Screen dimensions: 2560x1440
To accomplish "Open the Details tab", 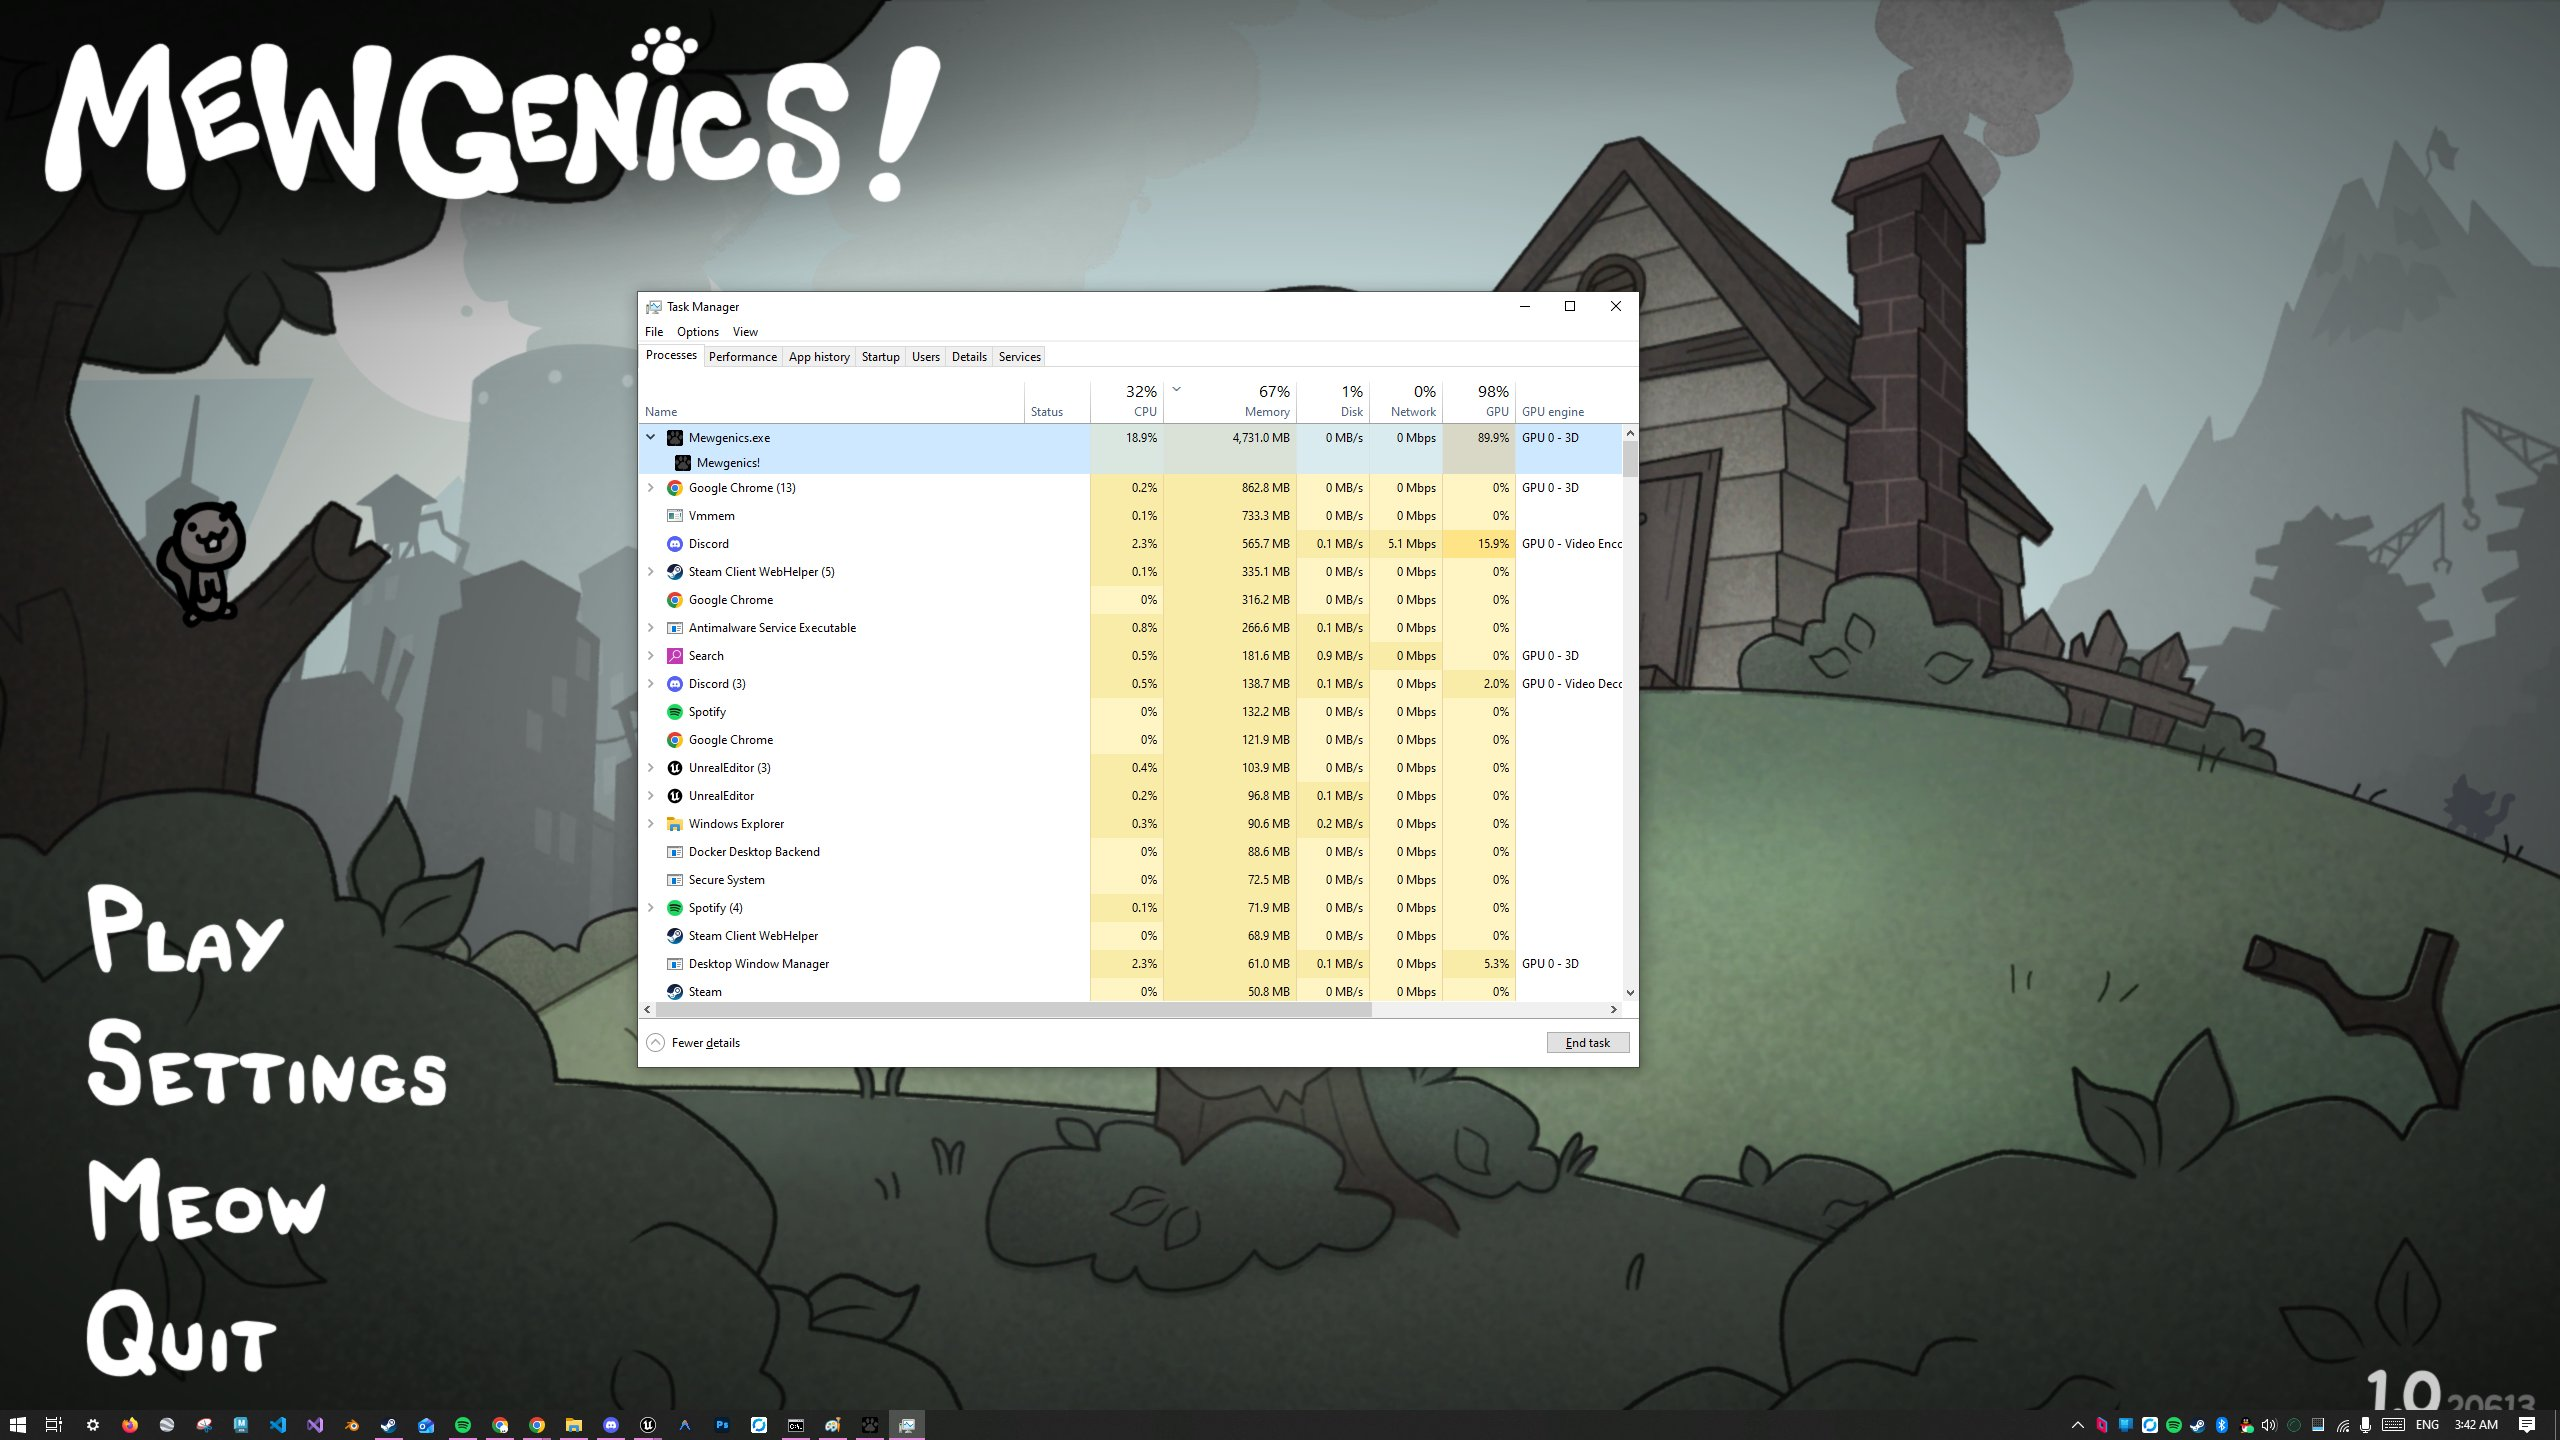I will [968, 357].
